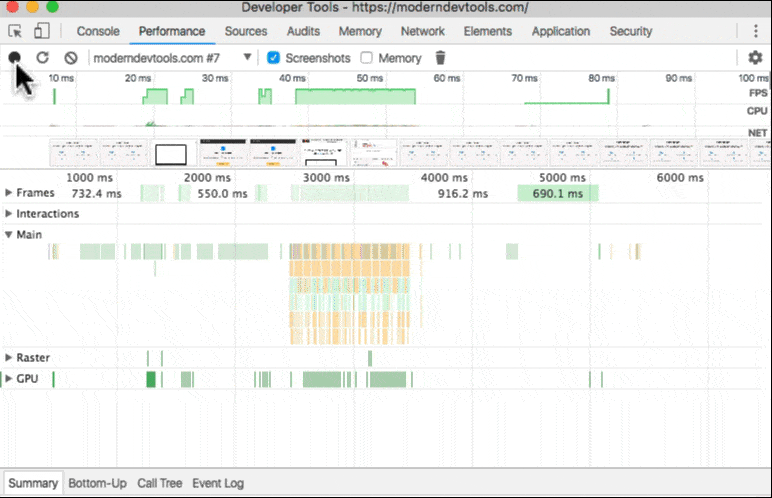This screenshot has width=772, height=498.
Task: Open the moderndevtools.com #7 recording dropdown
Action: [x=172, y=58]
